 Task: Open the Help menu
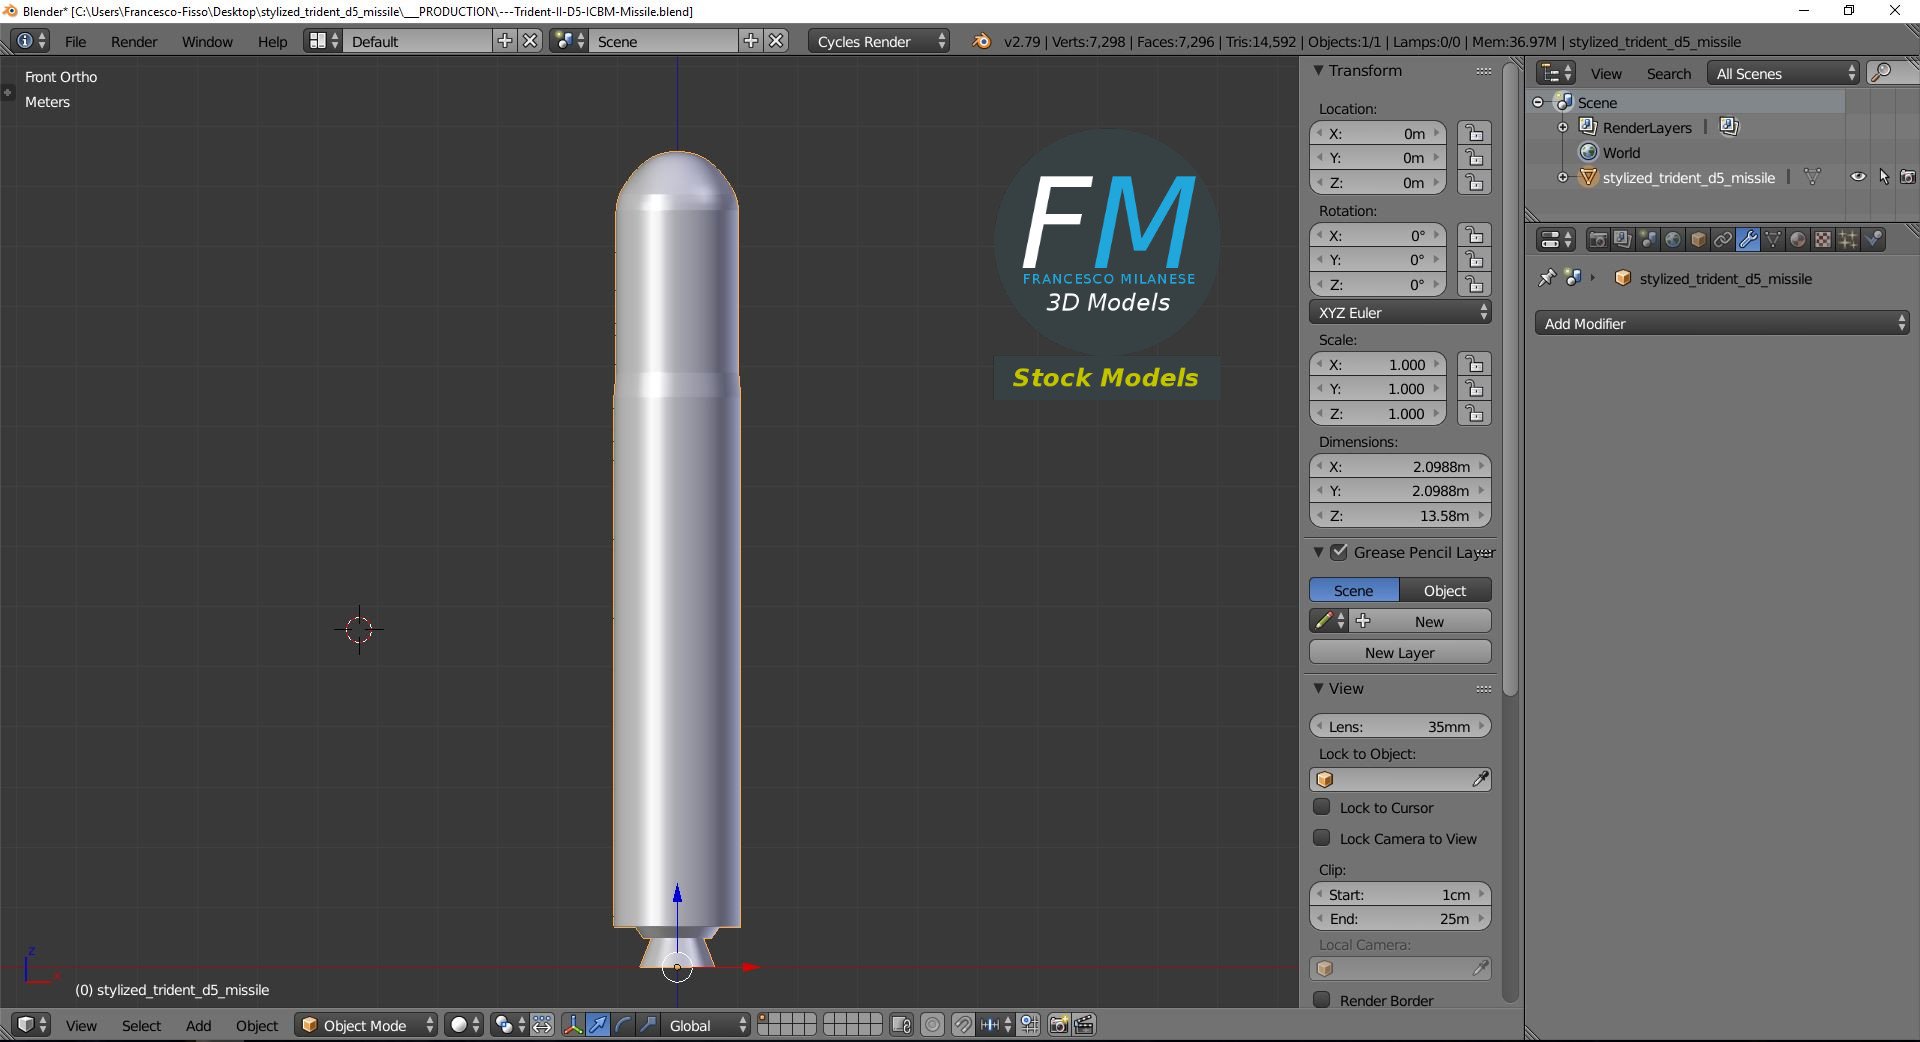tap(272, 41)
